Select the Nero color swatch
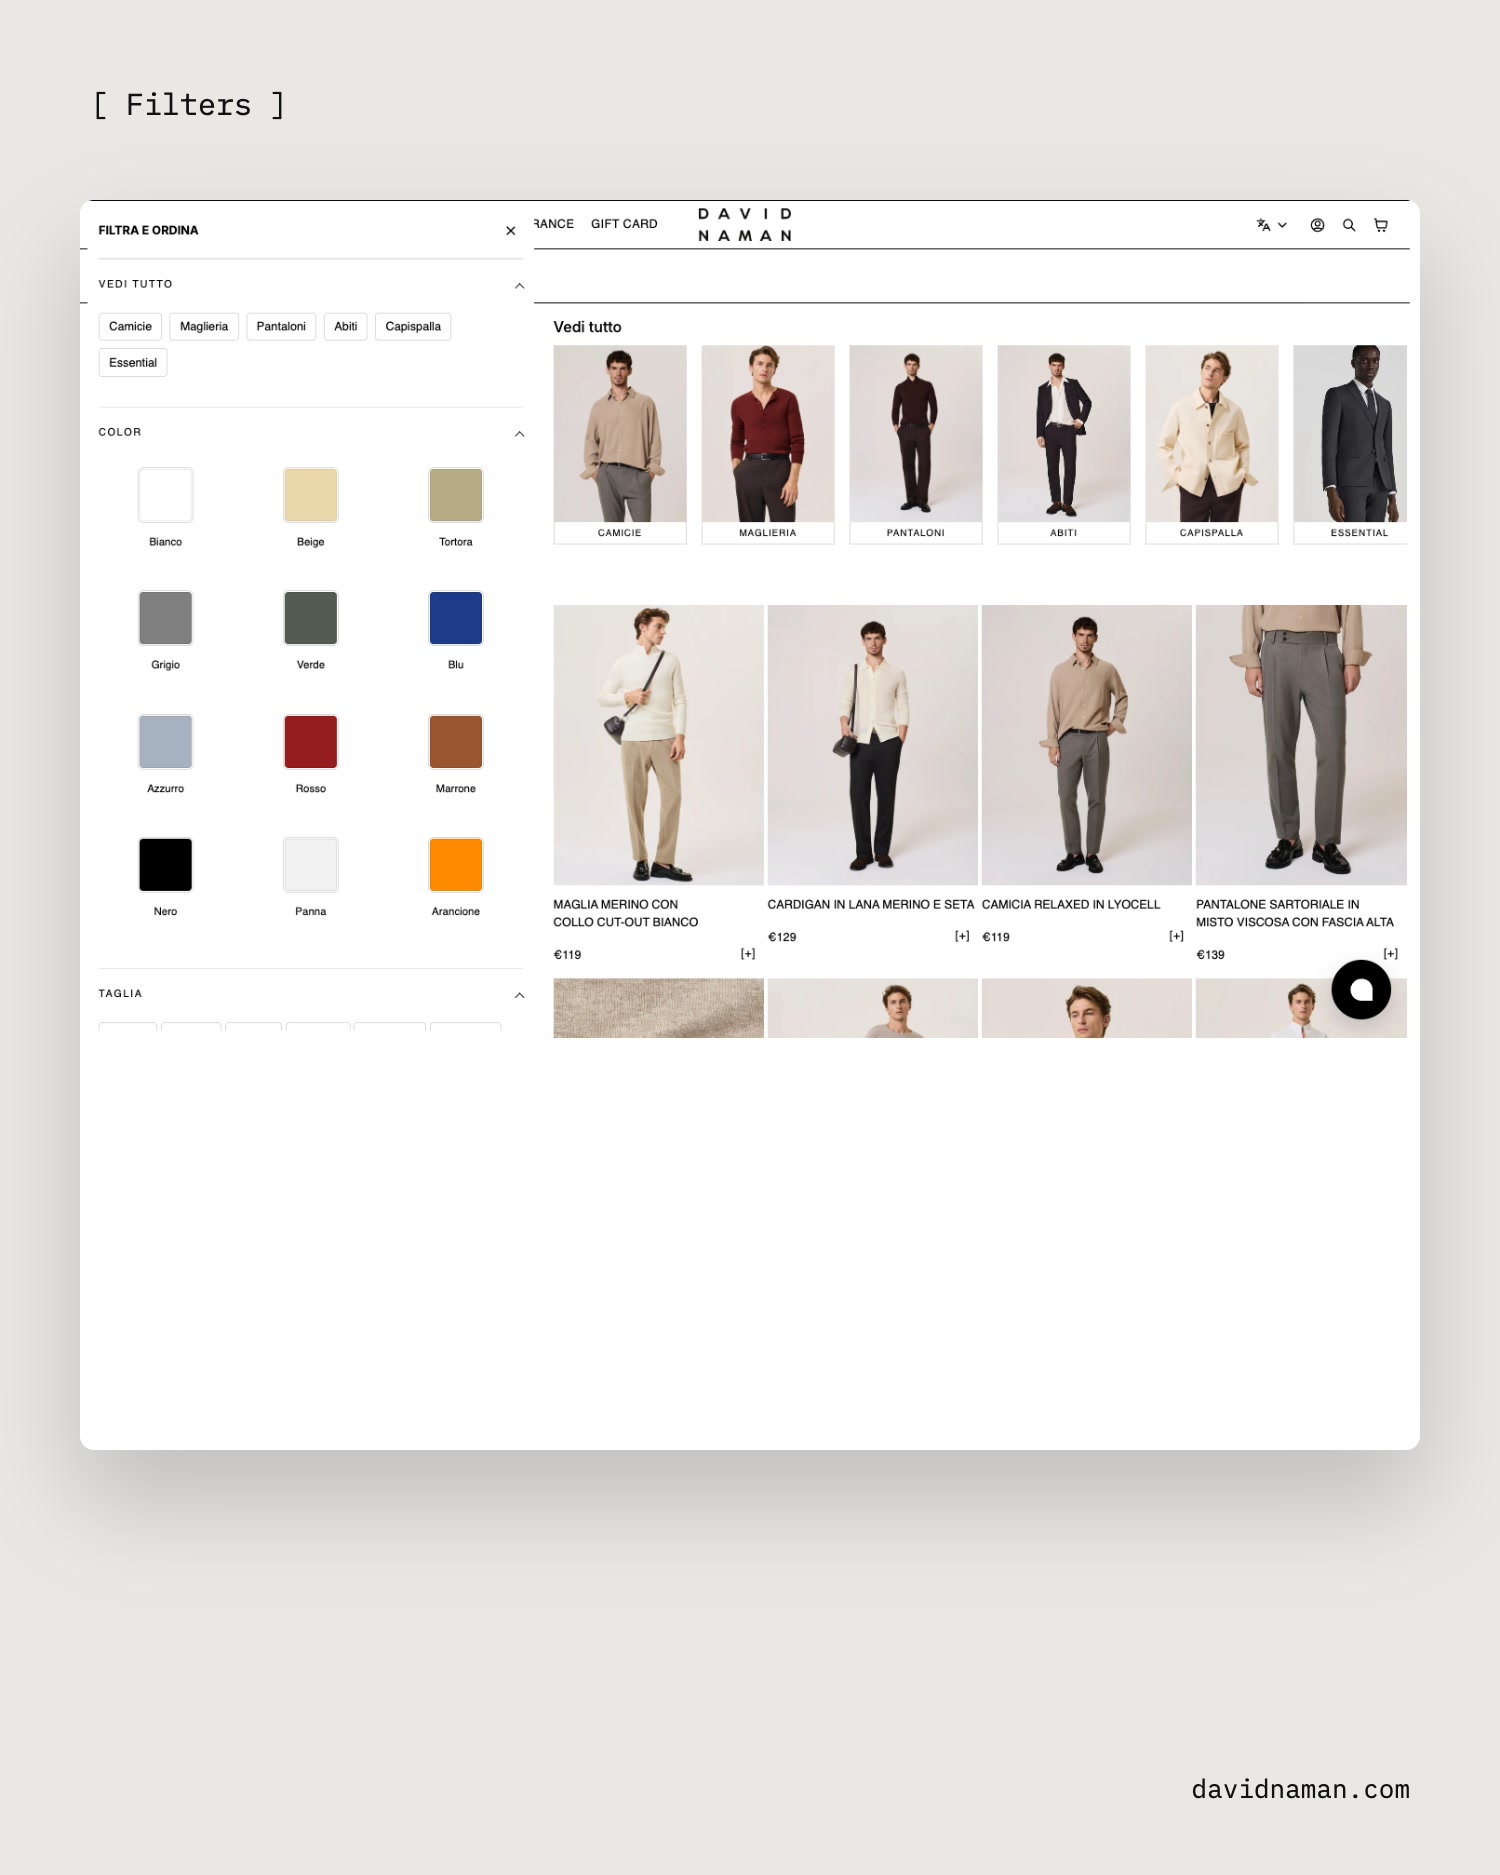This screenshot has height=1875, width=1500. pyautogui.click(x=165, y=865)
